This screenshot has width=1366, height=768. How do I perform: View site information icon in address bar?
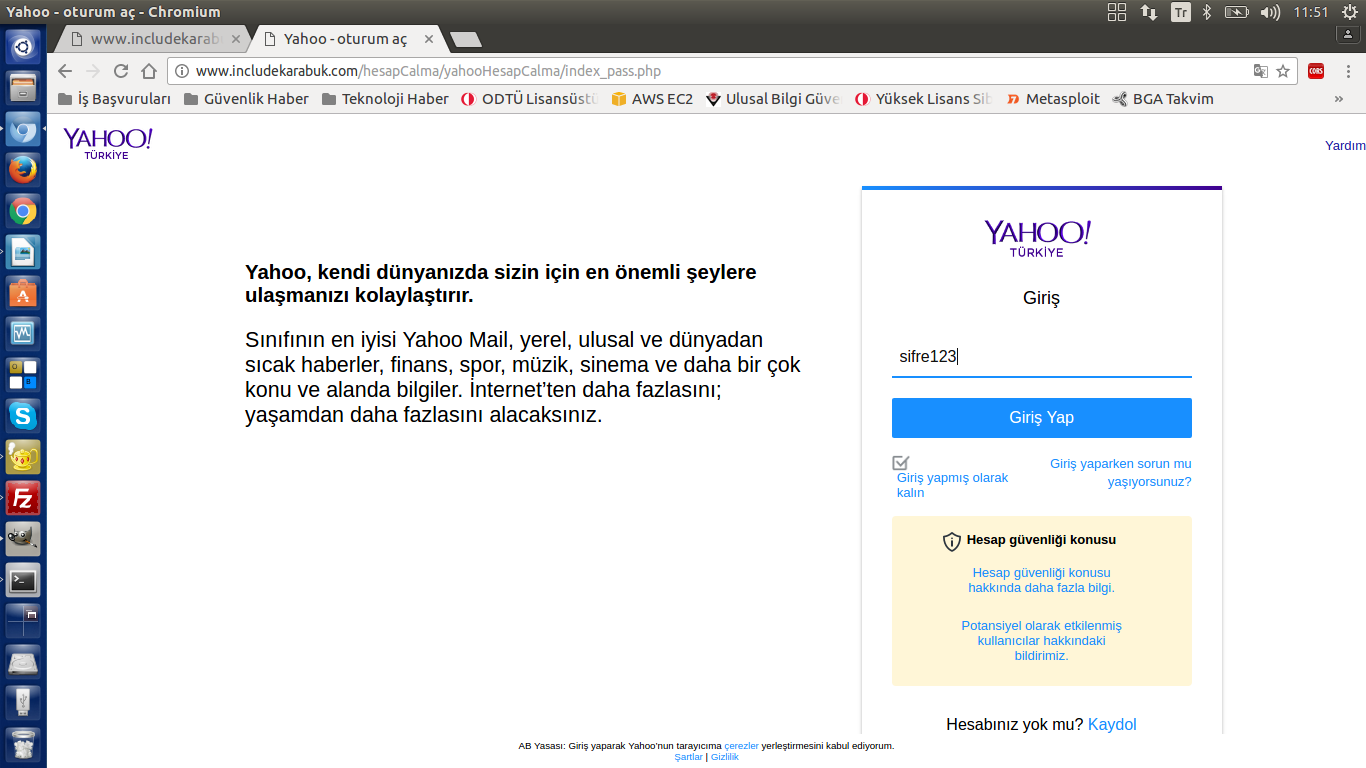coord(181,71)
